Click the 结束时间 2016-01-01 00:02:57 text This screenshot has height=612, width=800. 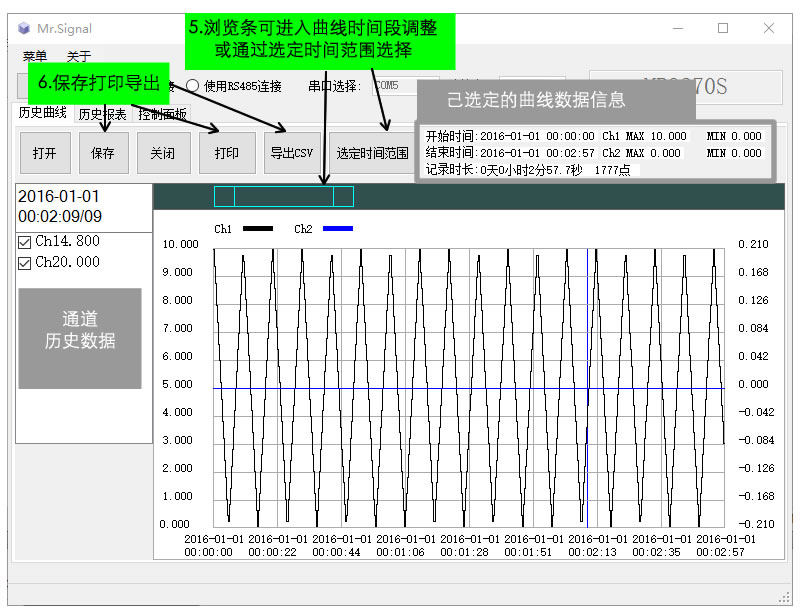pos(510,153)
